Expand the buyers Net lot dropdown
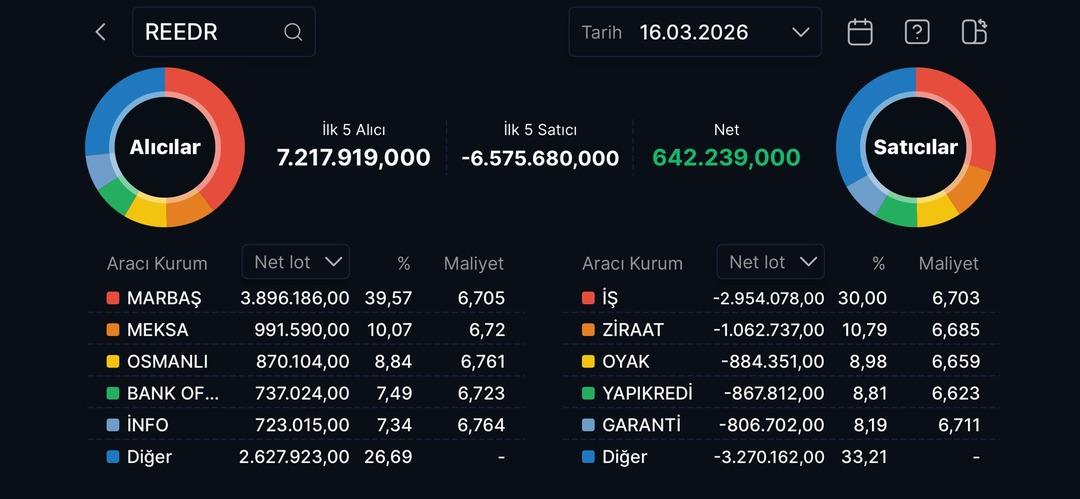 click(296, 262)
